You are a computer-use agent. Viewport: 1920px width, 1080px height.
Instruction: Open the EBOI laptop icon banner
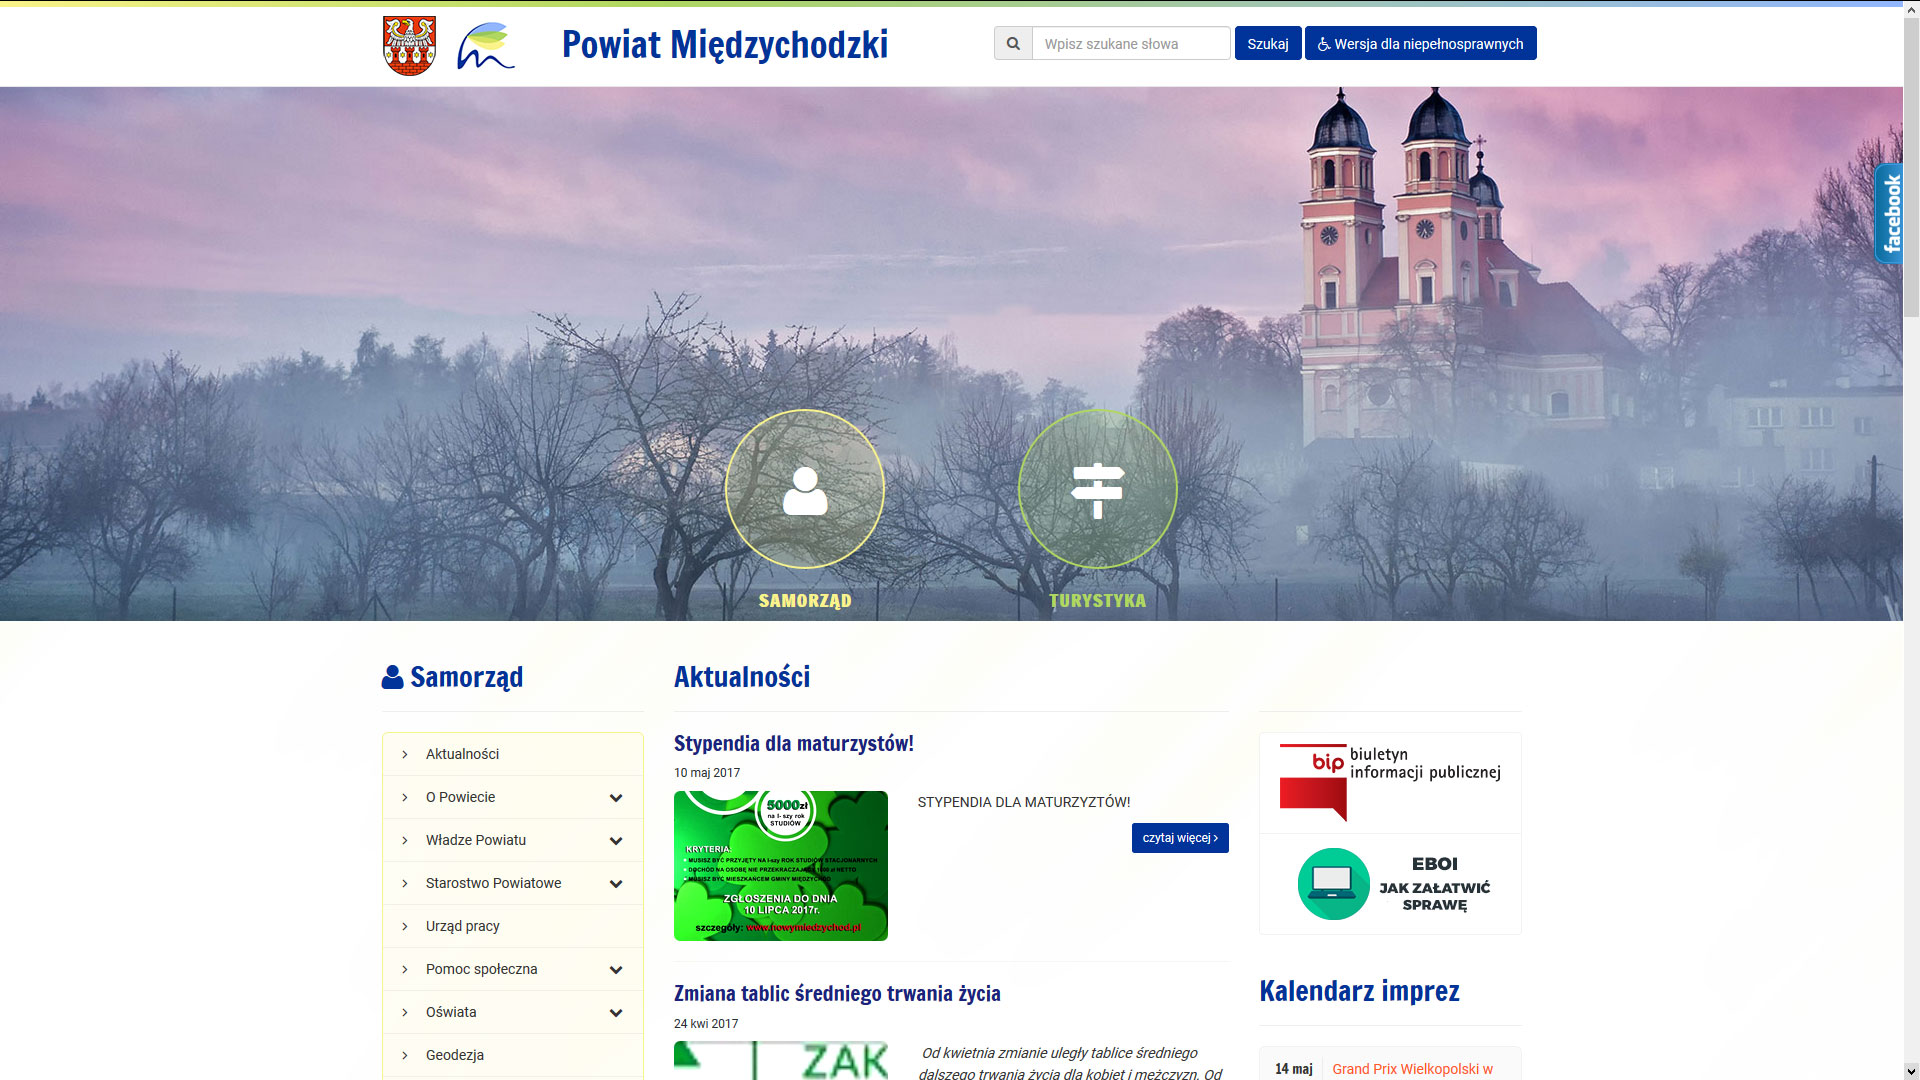coord(1390,884)
